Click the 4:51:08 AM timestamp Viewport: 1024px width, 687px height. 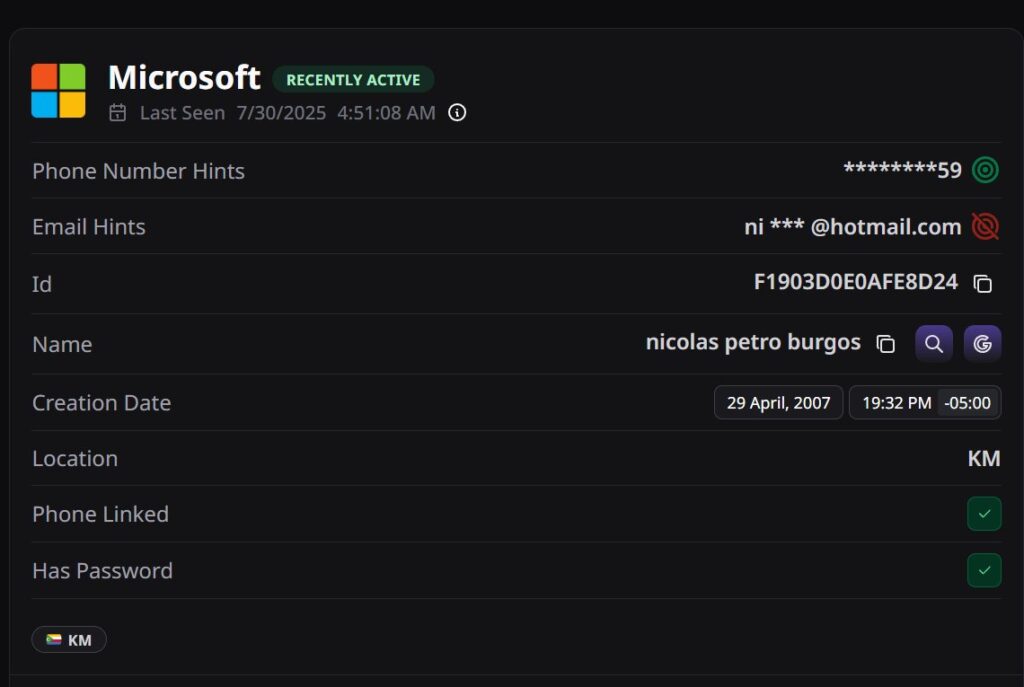386,113
